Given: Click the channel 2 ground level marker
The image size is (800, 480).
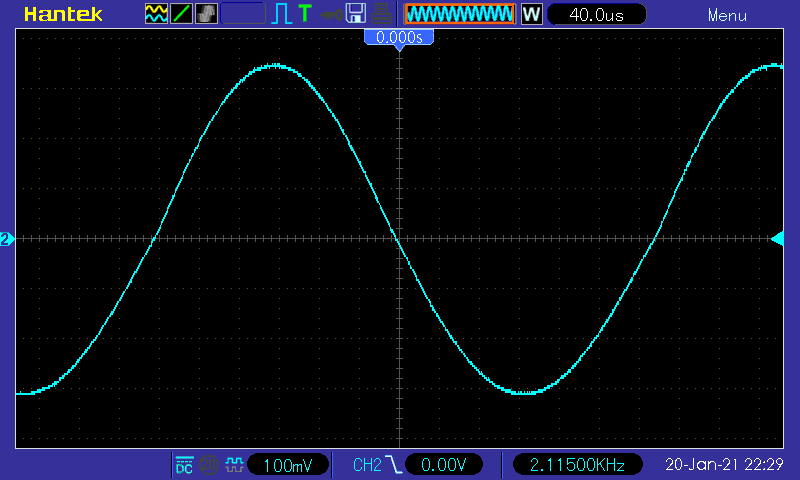Looking at the screenshot, I should [x=7, y=239].
